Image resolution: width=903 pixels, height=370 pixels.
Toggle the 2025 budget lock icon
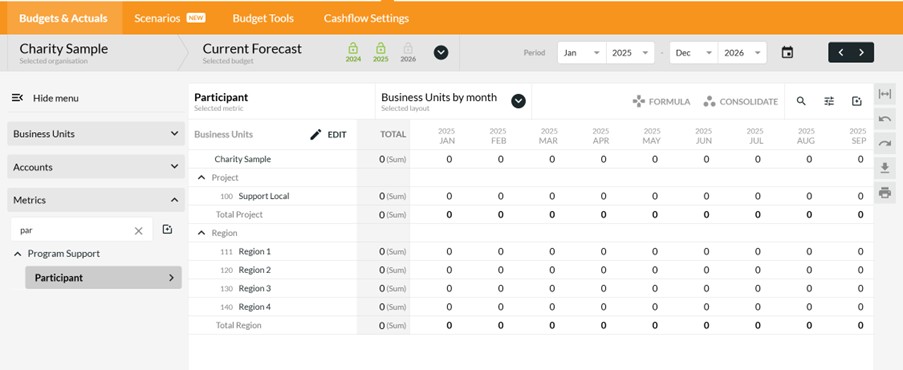[x=381, y=48]
